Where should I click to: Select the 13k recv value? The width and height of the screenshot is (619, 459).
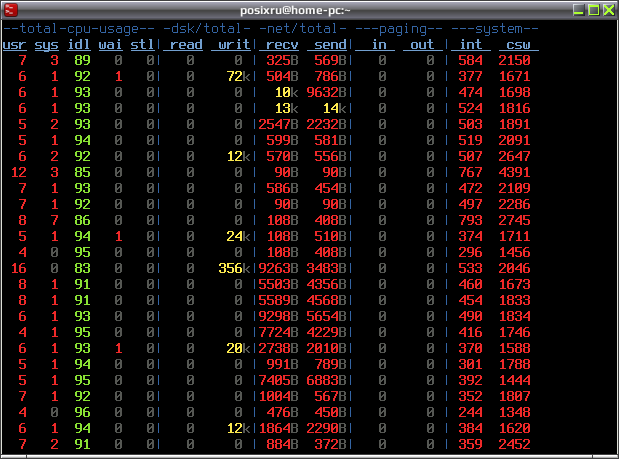click(287, 108)
